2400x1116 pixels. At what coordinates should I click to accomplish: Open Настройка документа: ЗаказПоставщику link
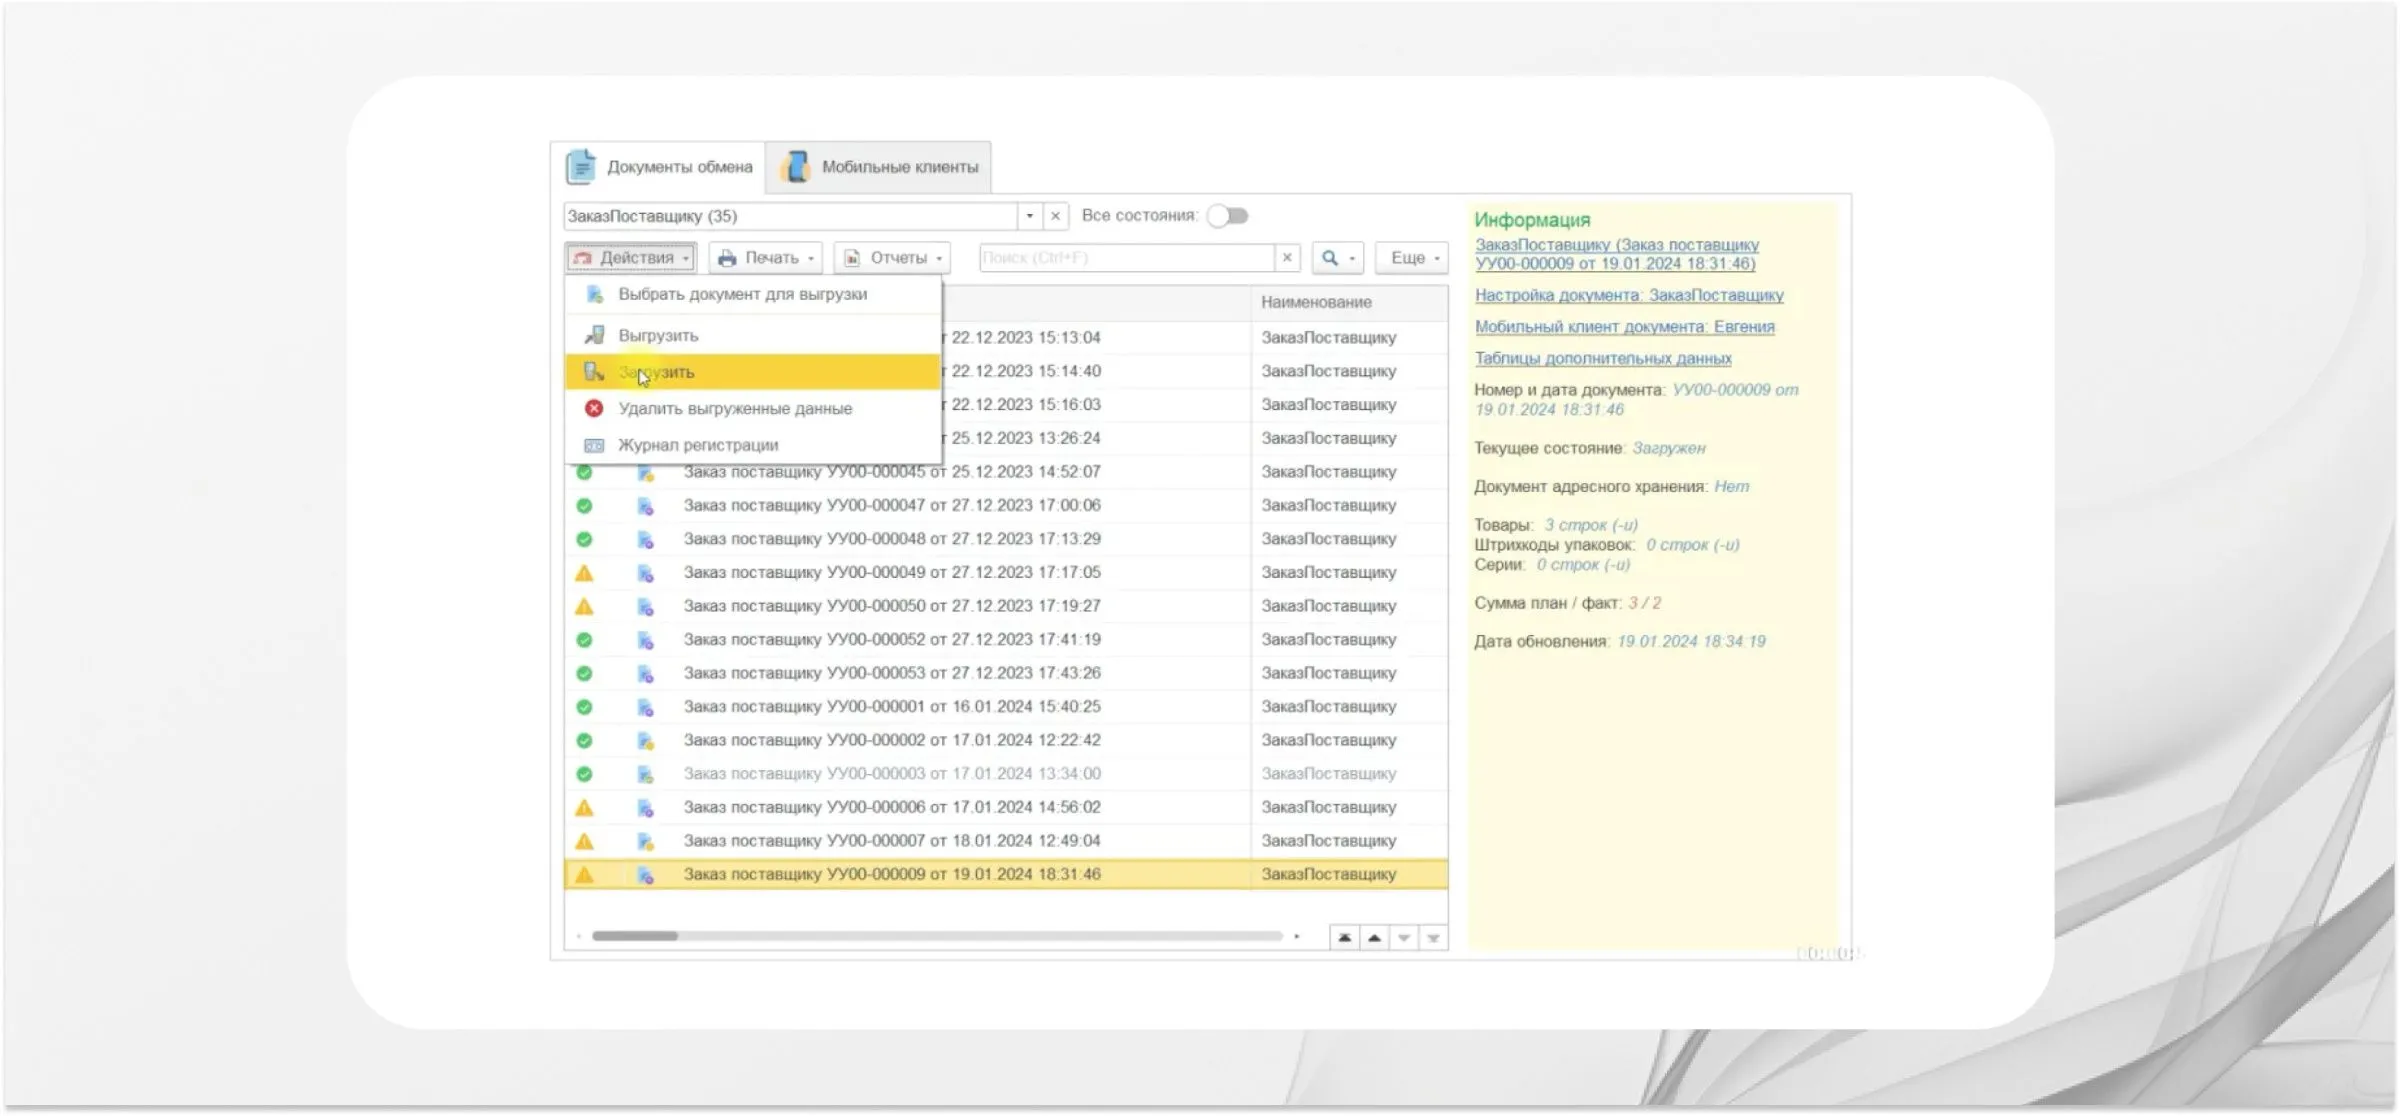pos(1629,296)
